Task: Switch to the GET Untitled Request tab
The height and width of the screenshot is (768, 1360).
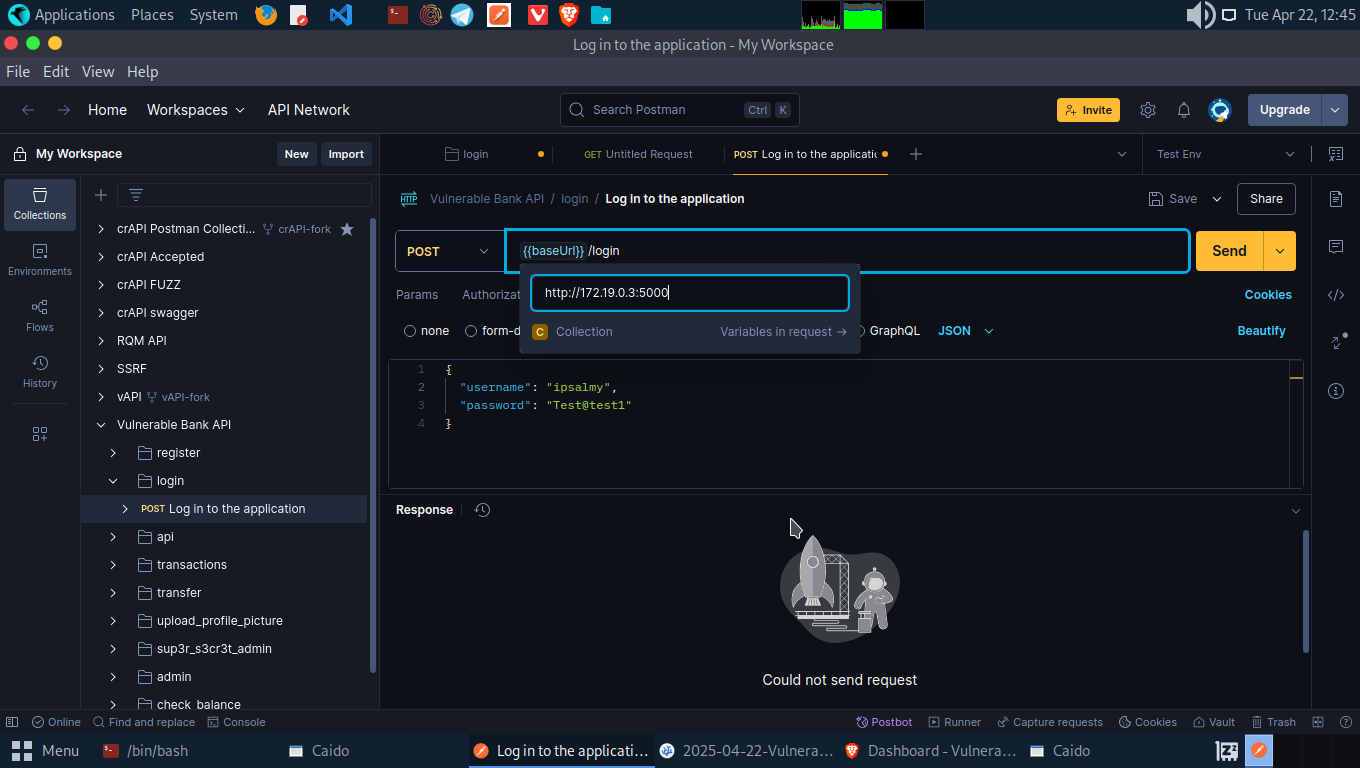Action: click(x=638, y=154)
